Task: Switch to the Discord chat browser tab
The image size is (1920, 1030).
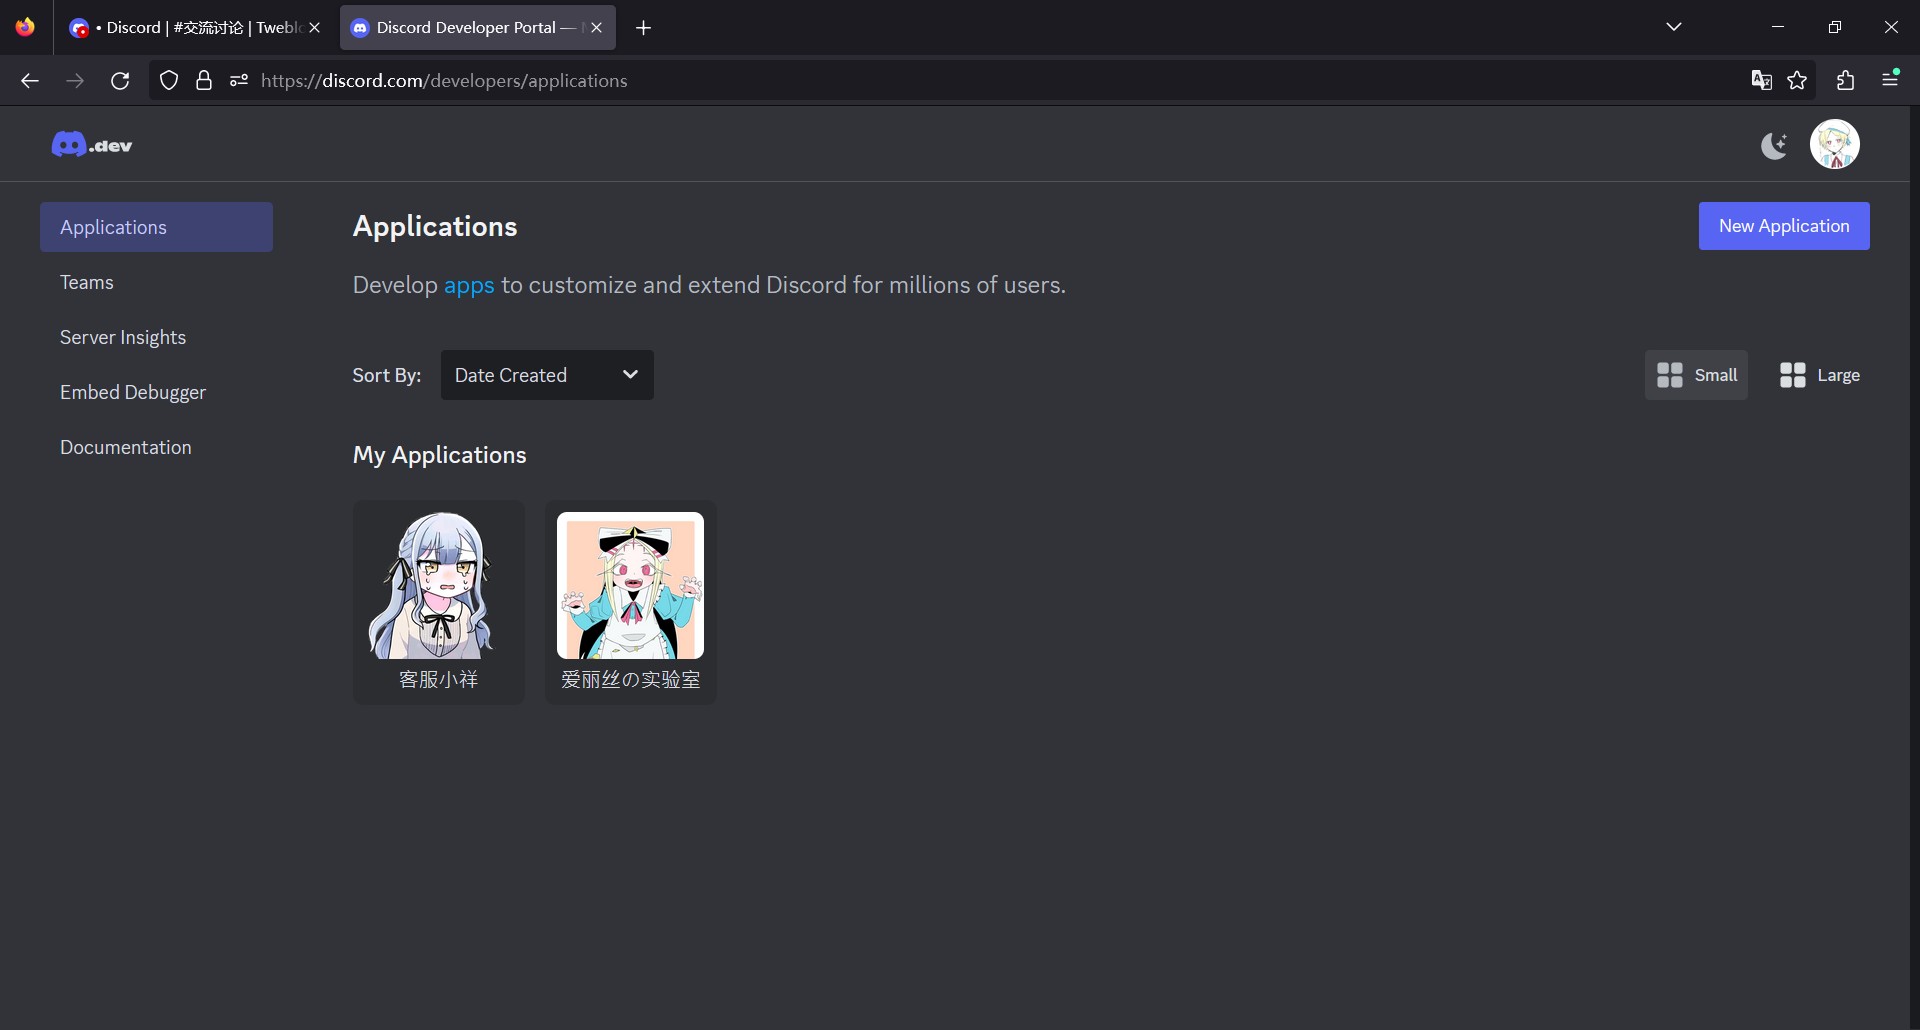Action: click(190, 28)
